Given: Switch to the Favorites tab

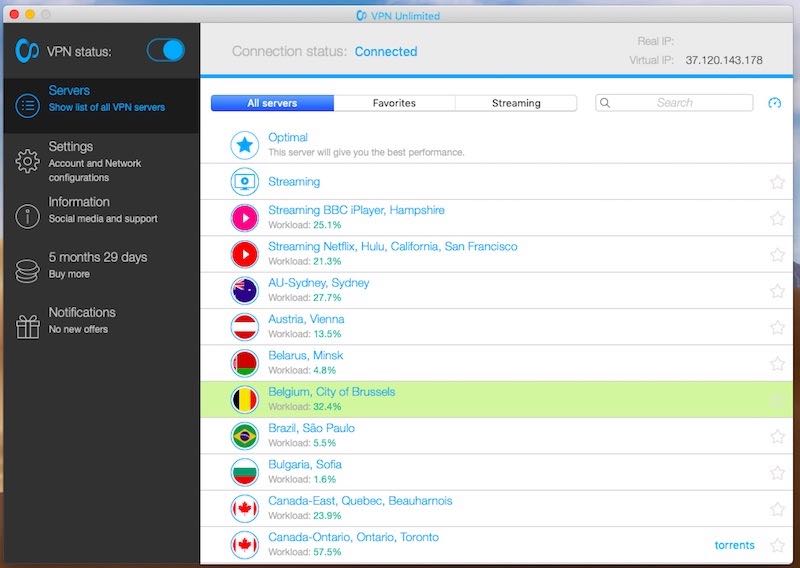Looking at the screenshot, I should tap(394, 103).
